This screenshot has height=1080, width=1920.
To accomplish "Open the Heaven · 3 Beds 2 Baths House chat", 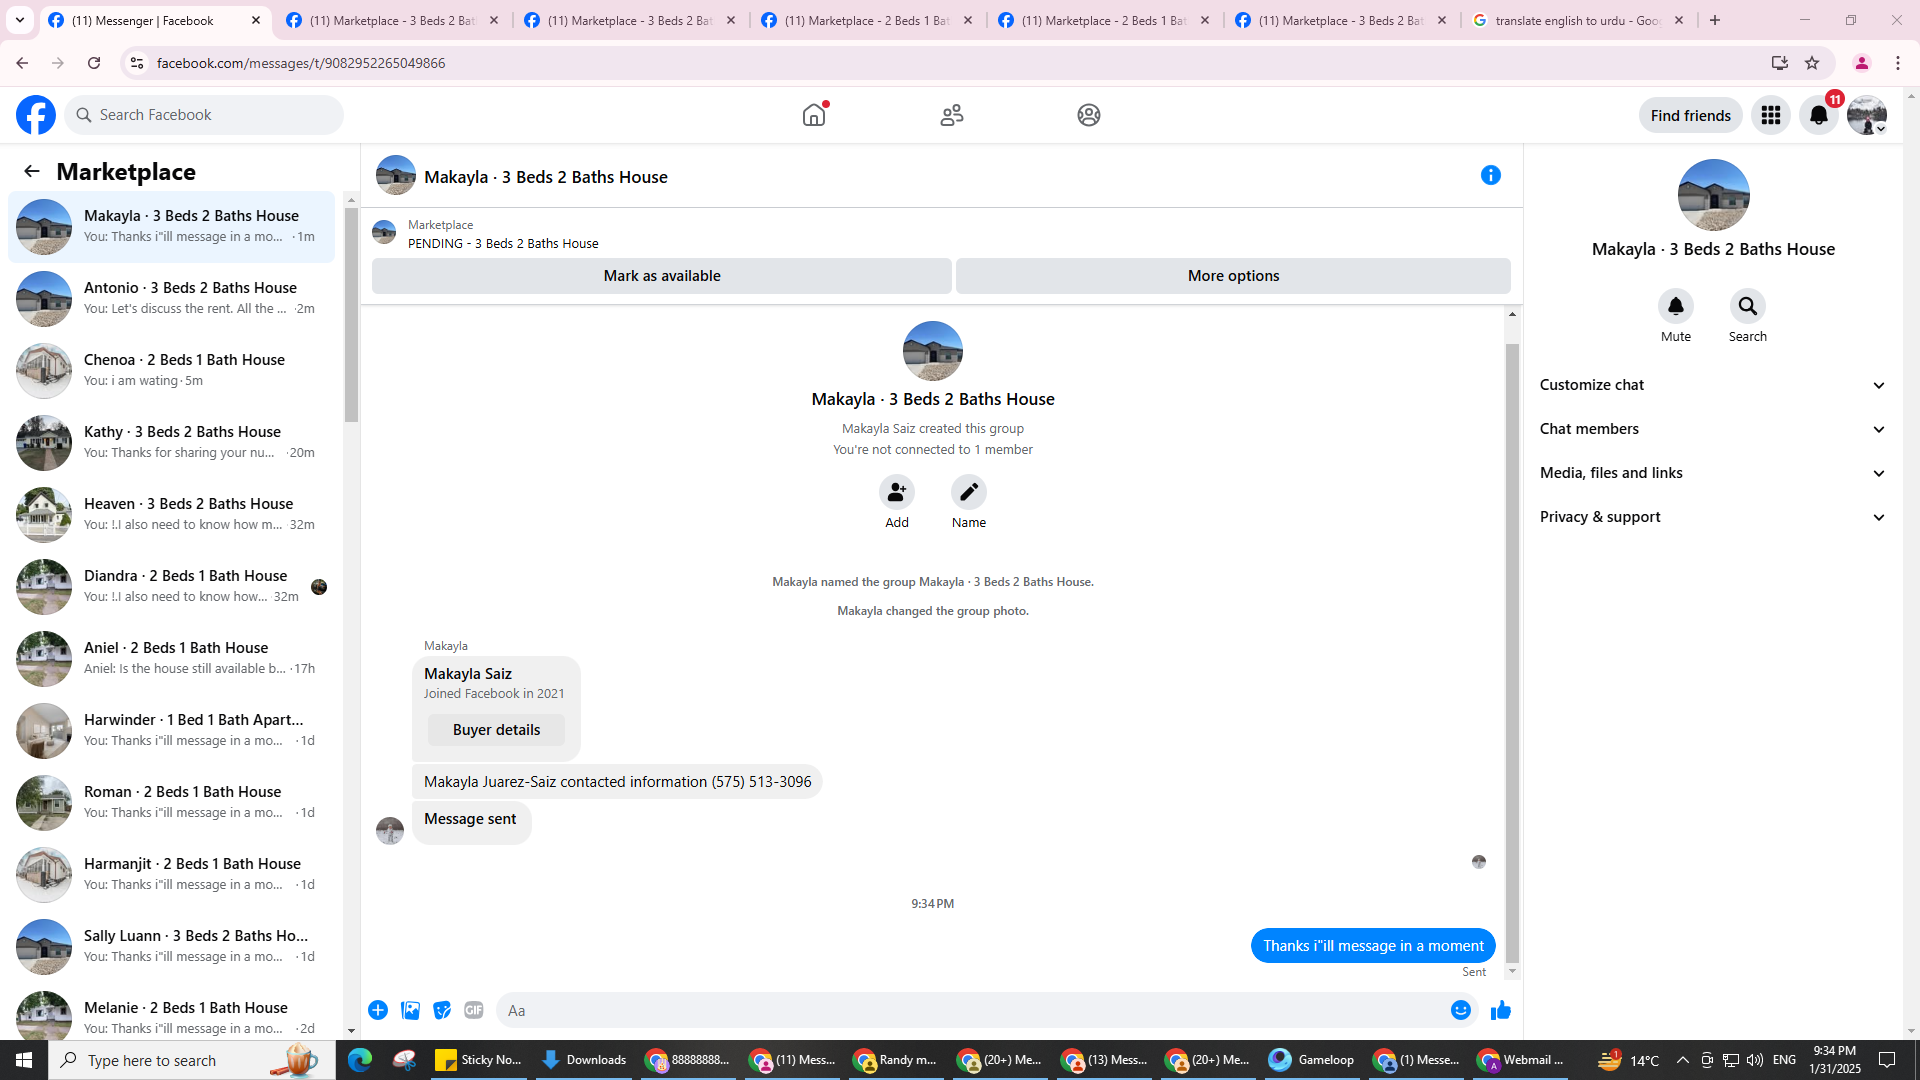I will click(172, 515).
